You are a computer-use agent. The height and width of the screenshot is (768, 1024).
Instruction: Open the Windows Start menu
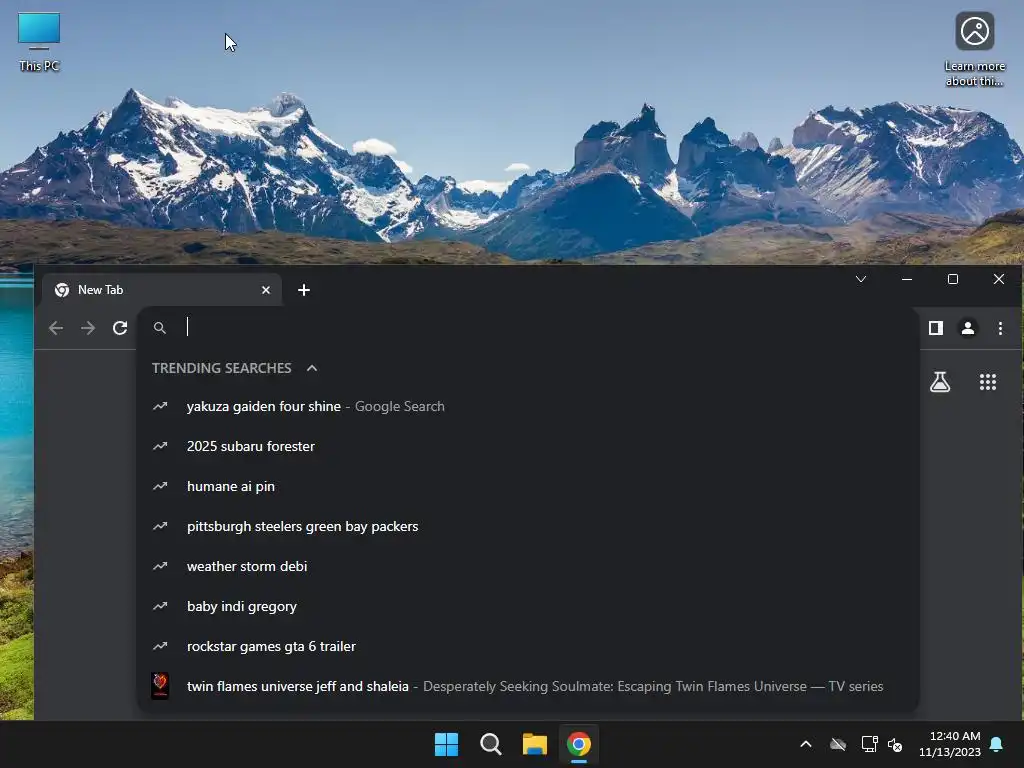click(447, 744)
